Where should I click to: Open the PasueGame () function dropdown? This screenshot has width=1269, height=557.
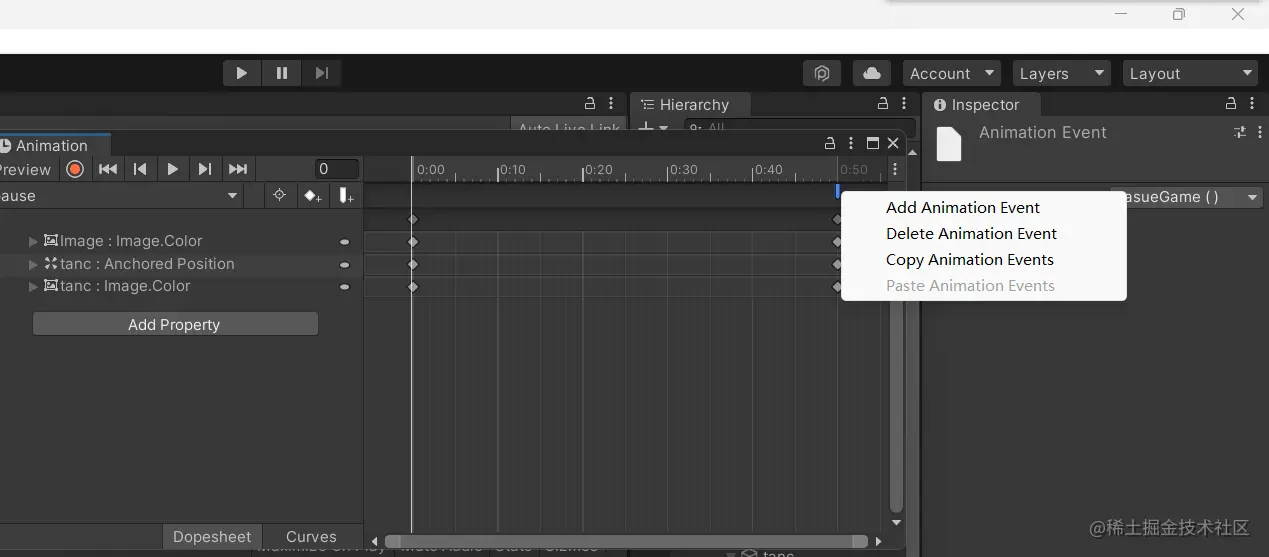coord(1187,197)
